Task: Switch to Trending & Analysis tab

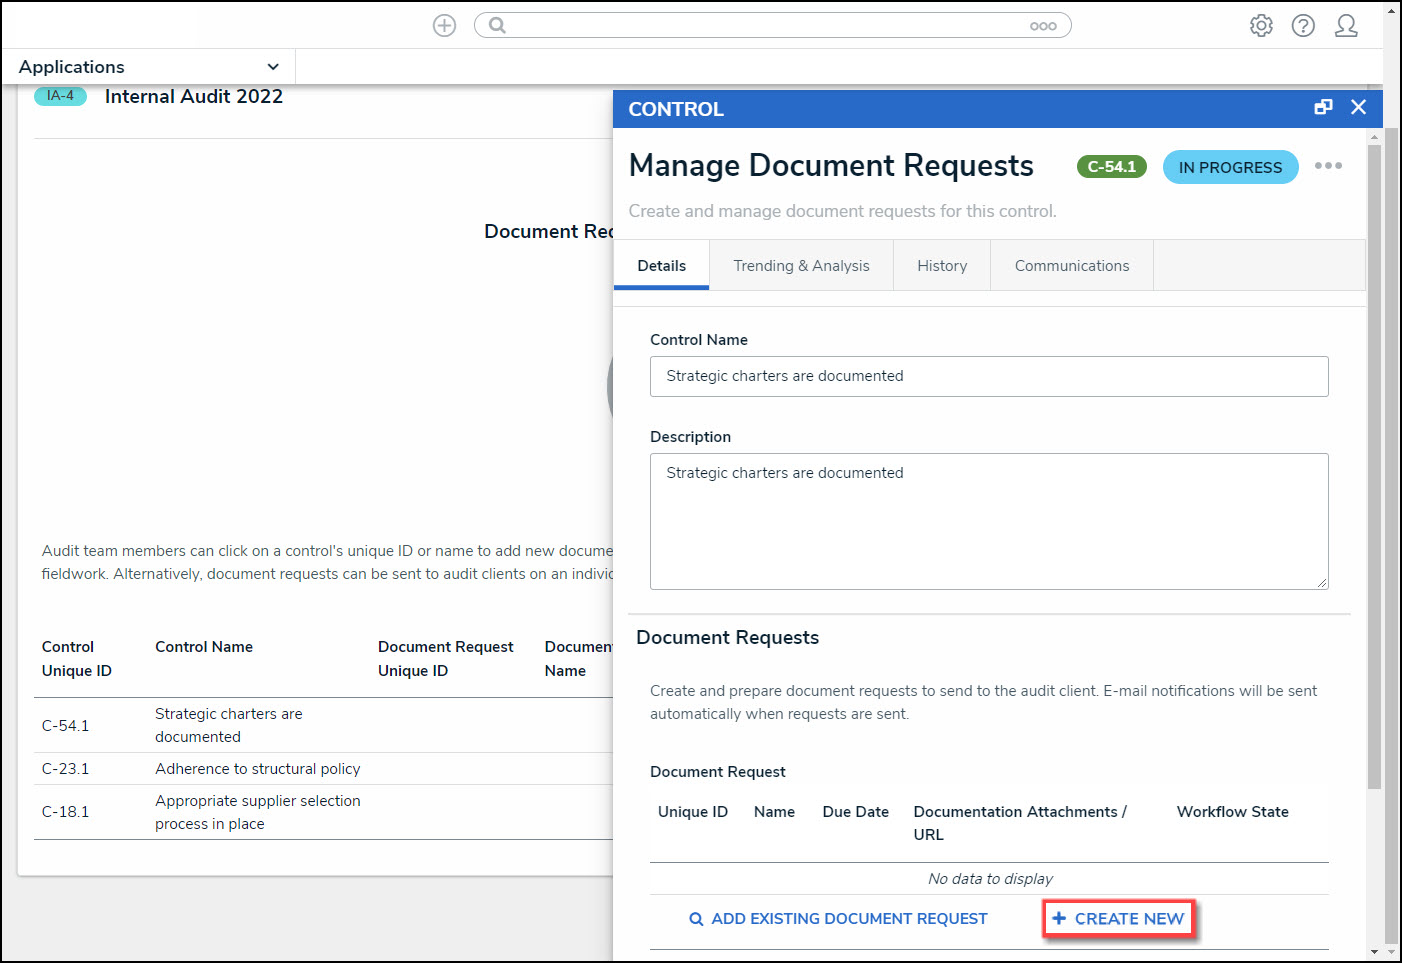Action: [x=801, y=266]
